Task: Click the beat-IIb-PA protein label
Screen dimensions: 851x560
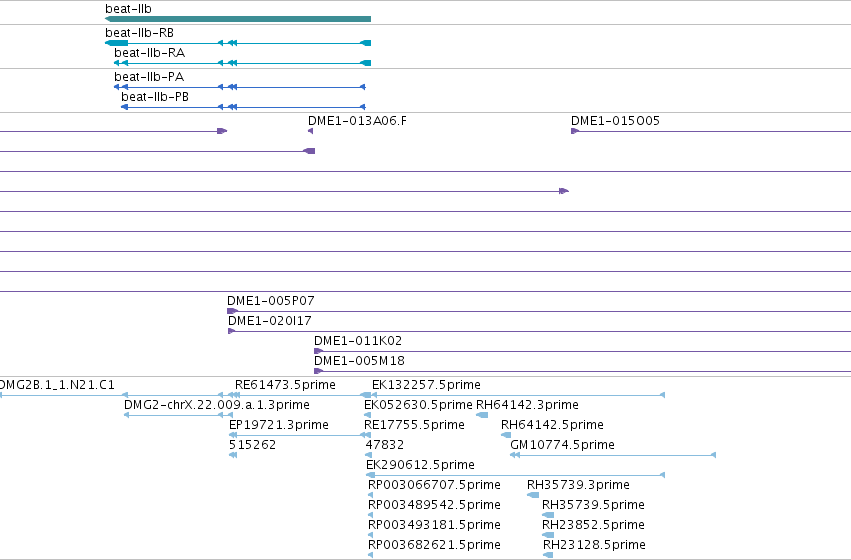Action: click(x=149, y=77)
